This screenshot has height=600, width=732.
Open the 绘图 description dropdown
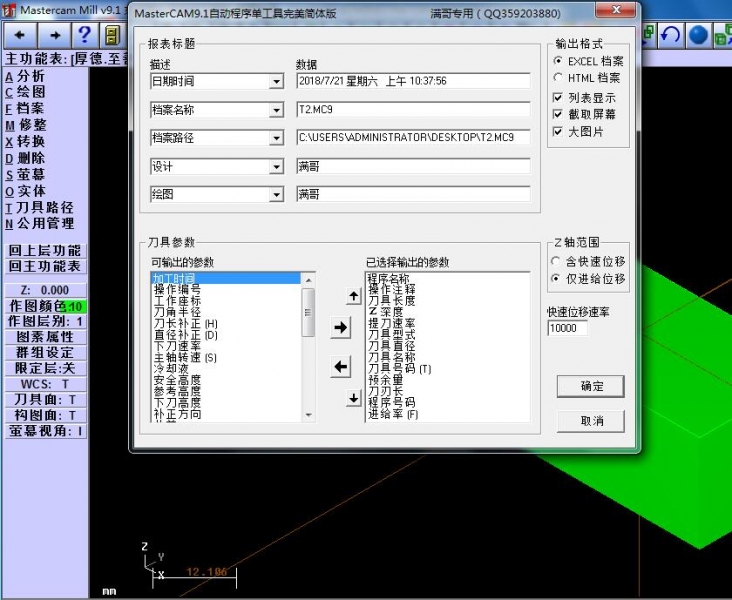point(276,195)
